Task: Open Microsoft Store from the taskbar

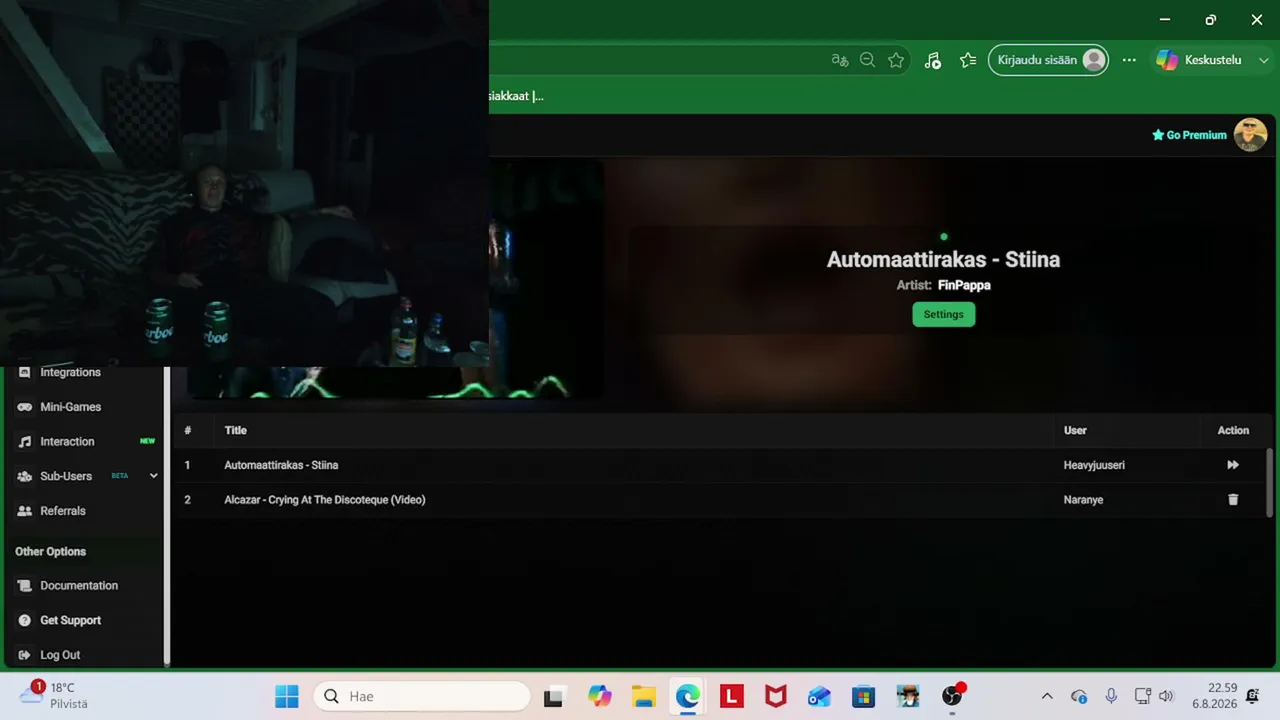Action: [864, 696]
